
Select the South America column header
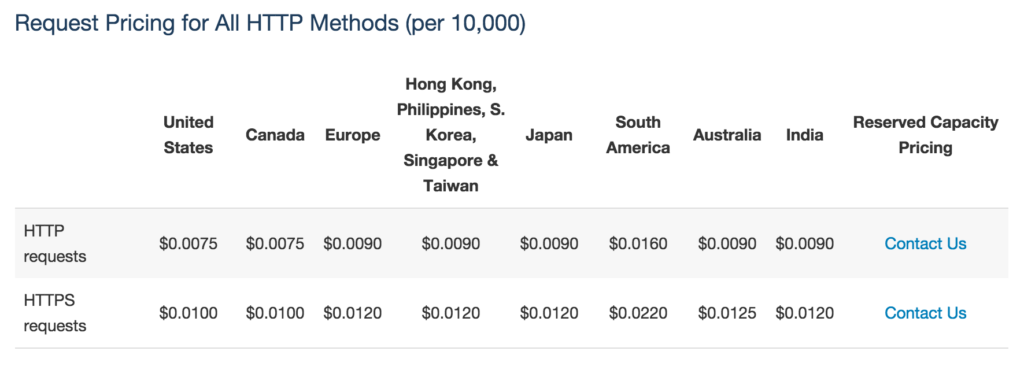point(638,135)
